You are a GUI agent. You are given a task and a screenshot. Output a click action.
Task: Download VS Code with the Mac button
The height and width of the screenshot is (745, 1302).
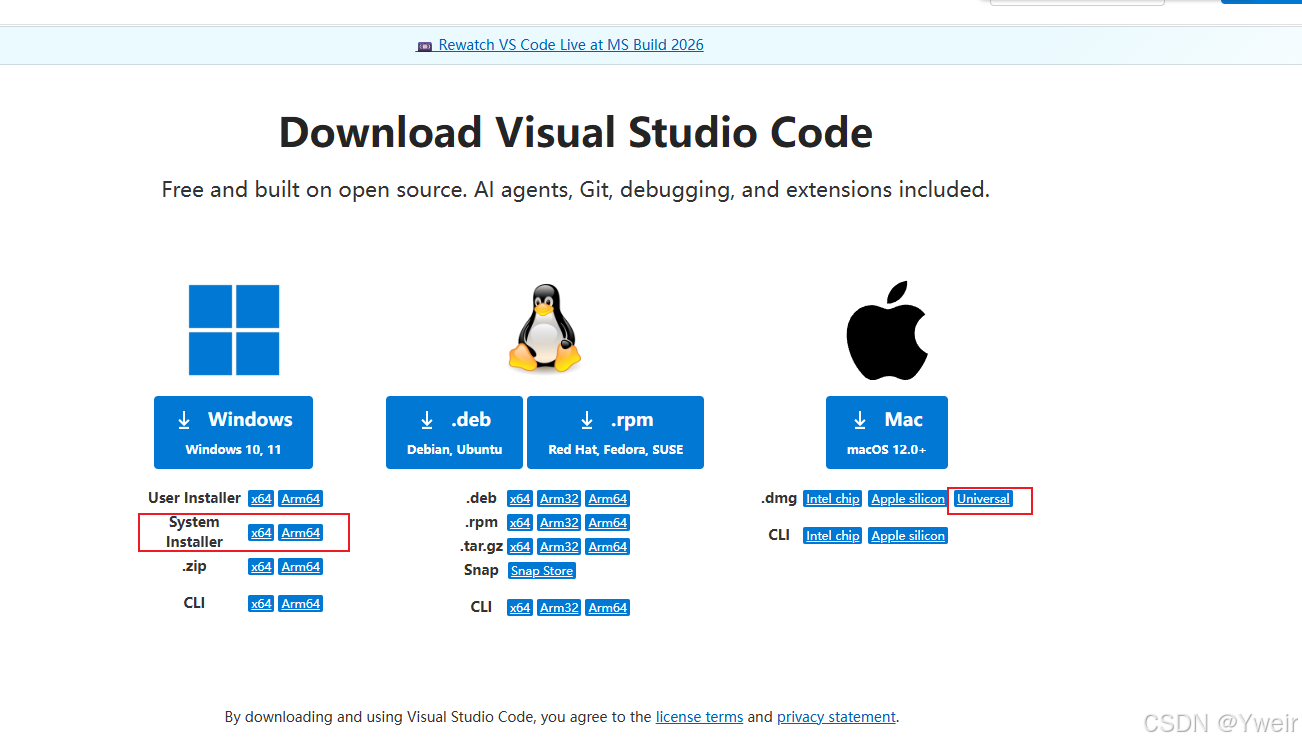[887, 432]
